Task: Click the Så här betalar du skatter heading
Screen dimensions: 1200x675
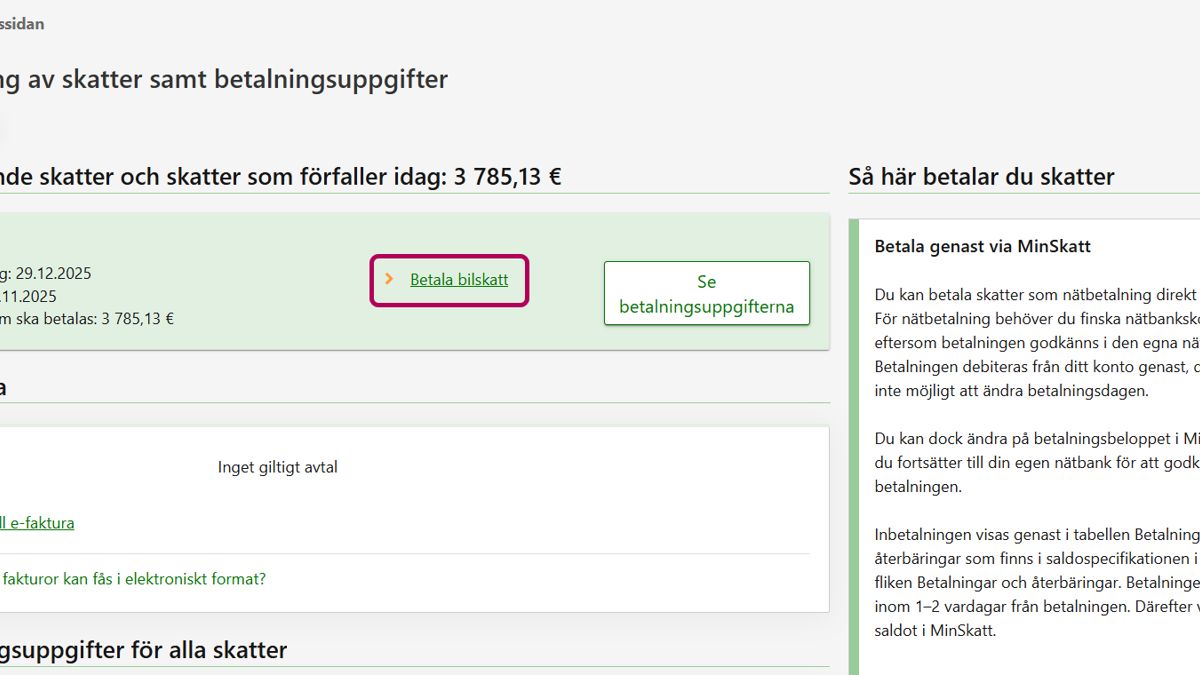Action: [x=981, y=177]
